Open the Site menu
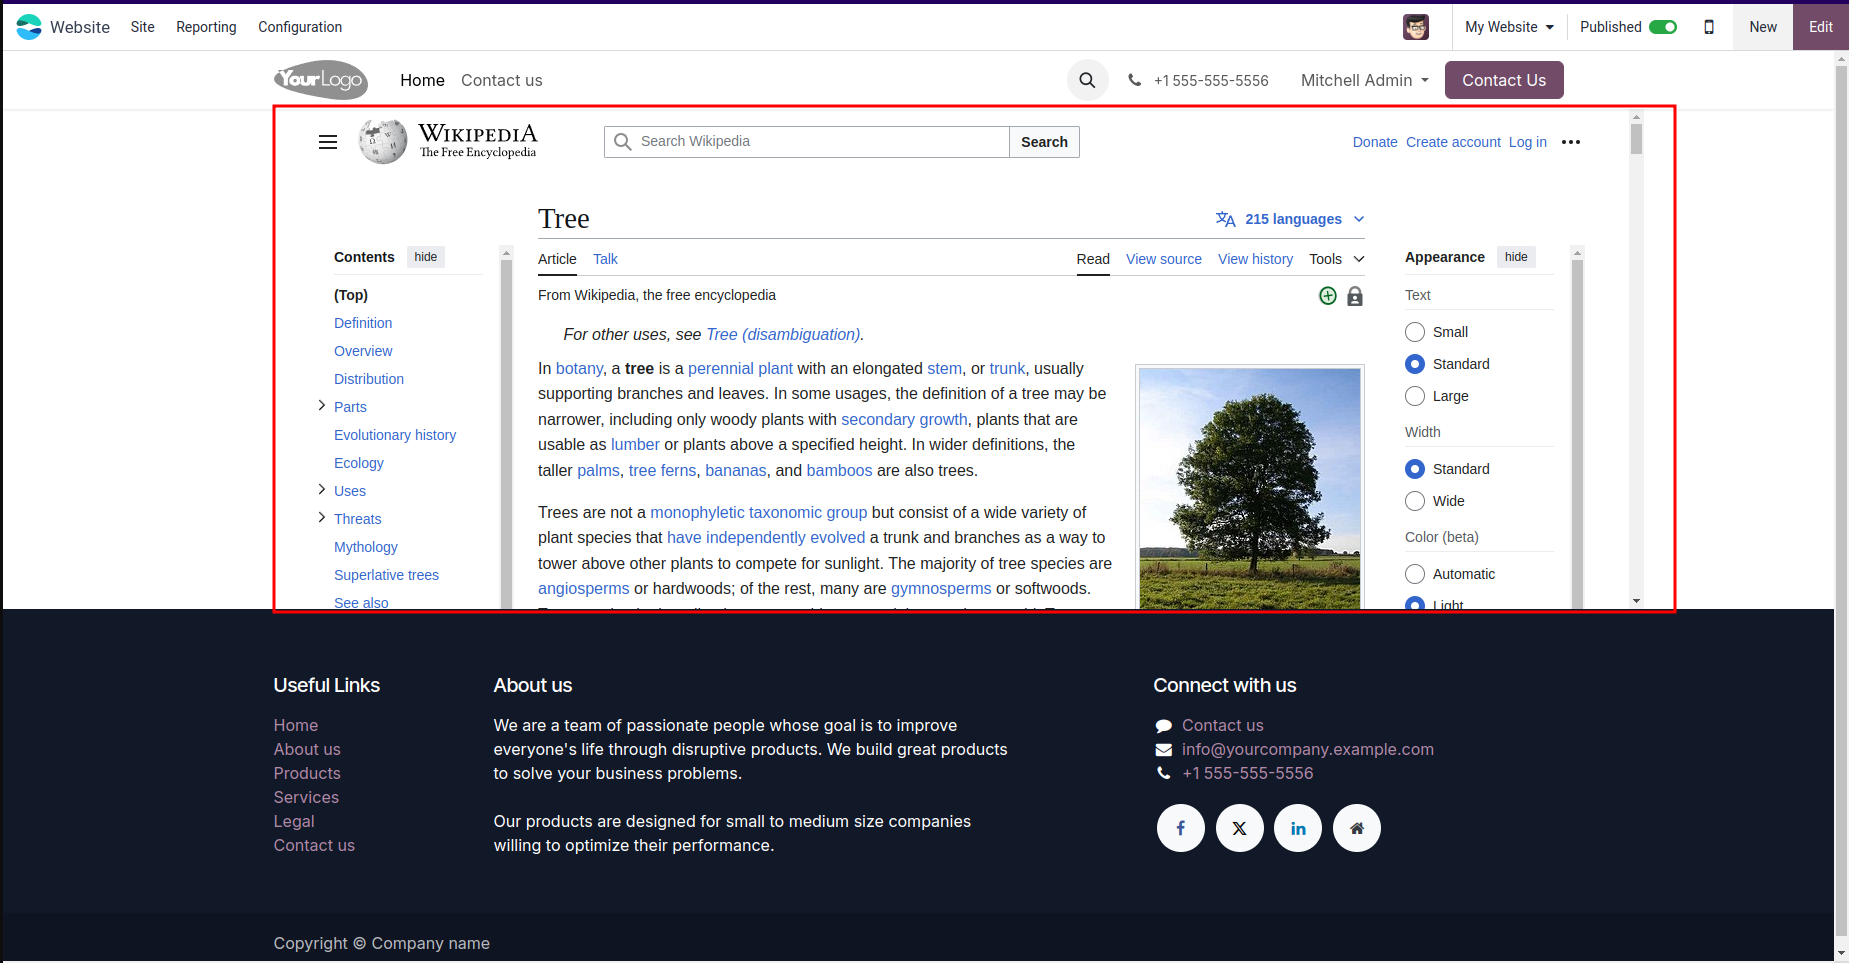This screenshot has height=963, width=1849. coord(142,27)
